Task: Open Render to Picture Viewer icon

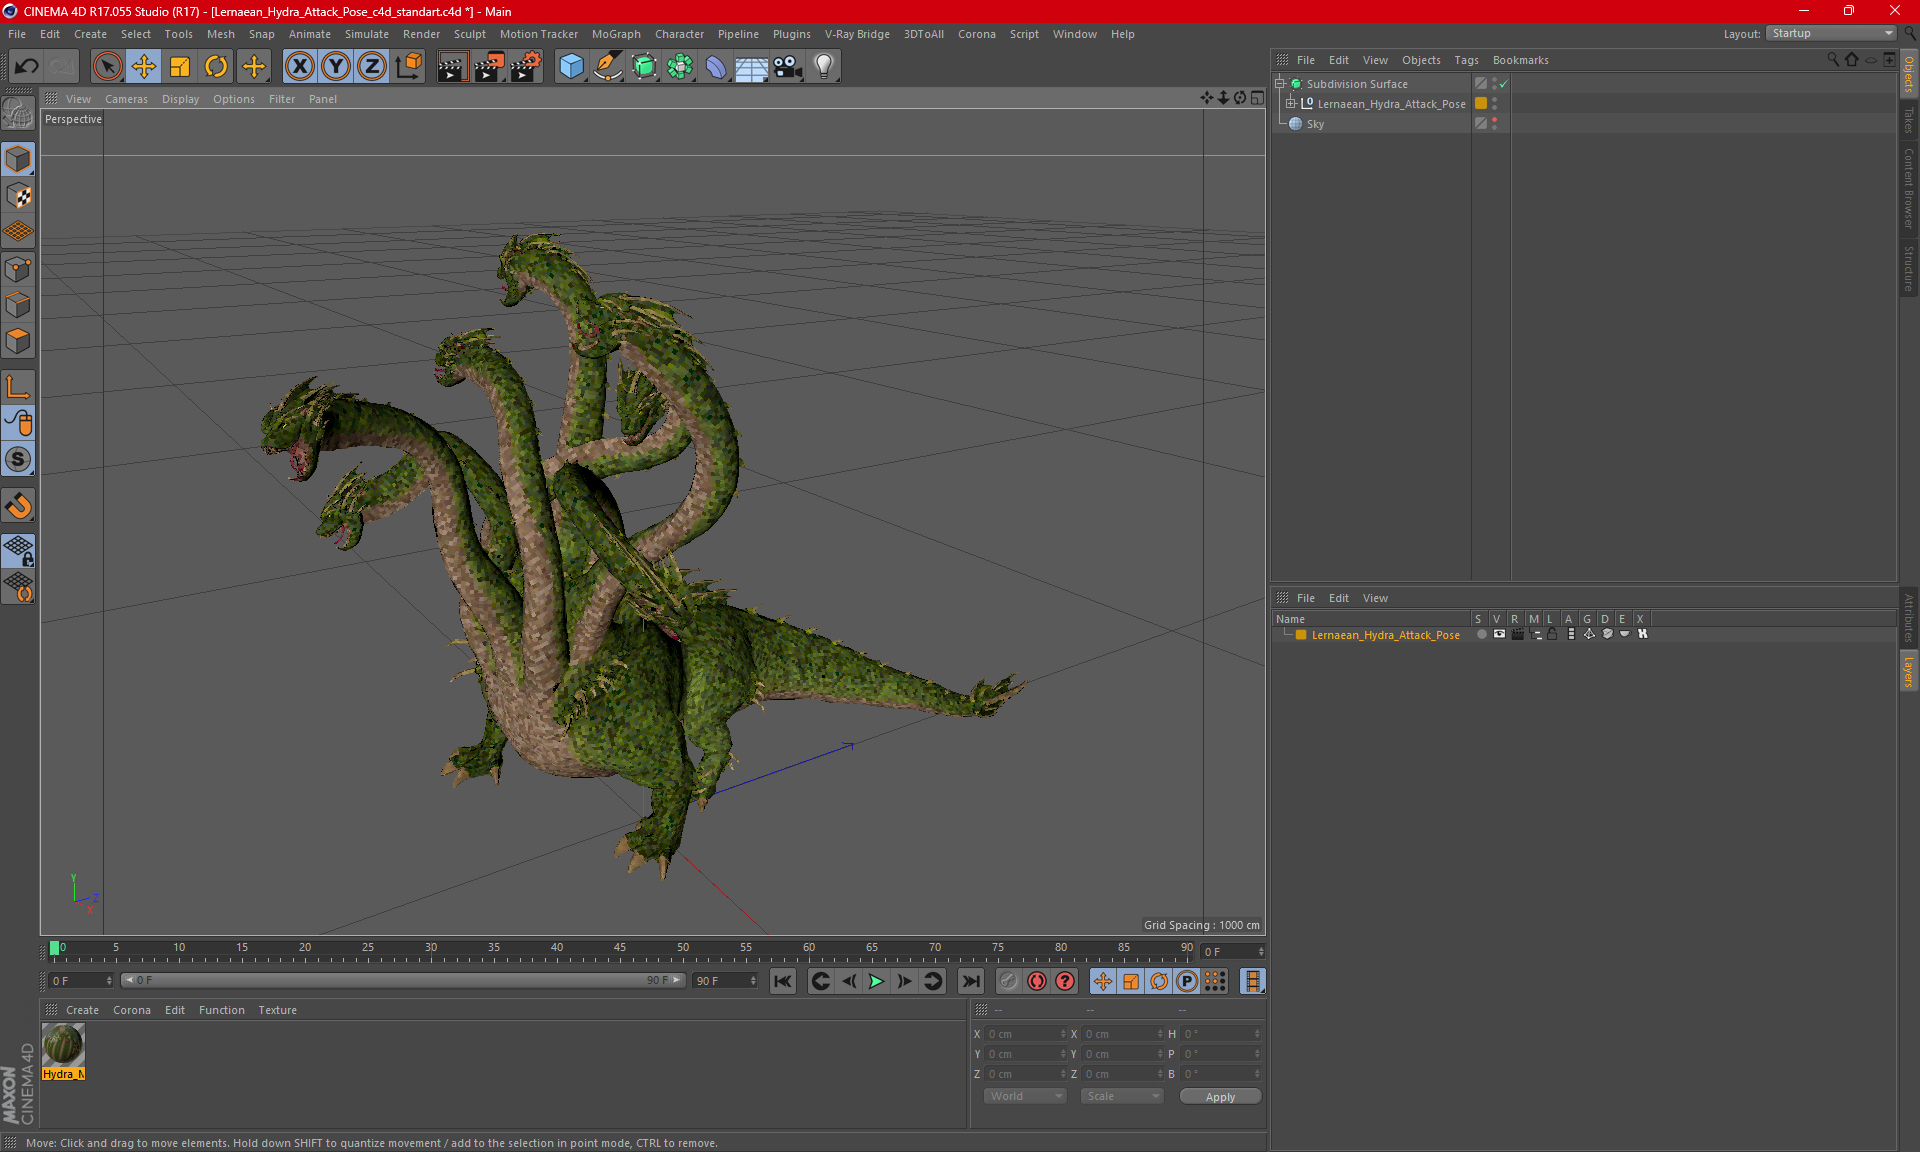Action: coord(488,67)
